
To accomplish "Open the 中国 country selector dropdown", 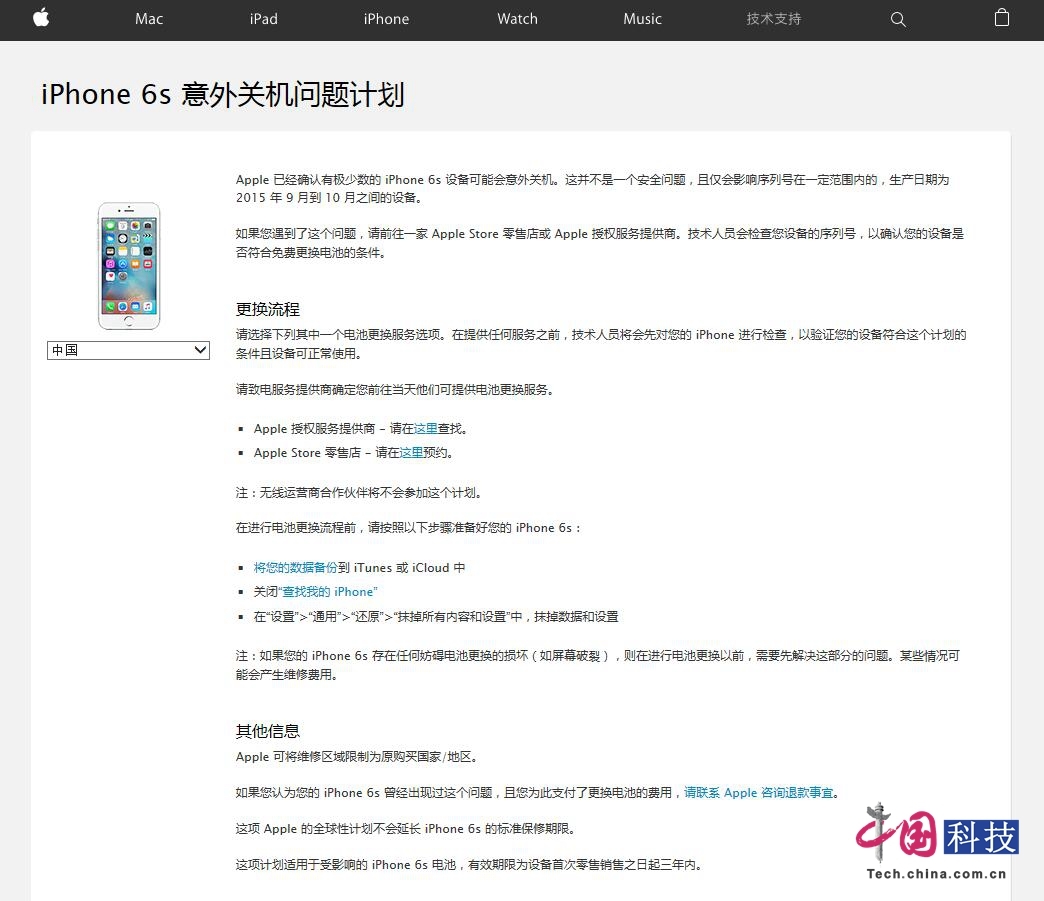I will (128, 350).
